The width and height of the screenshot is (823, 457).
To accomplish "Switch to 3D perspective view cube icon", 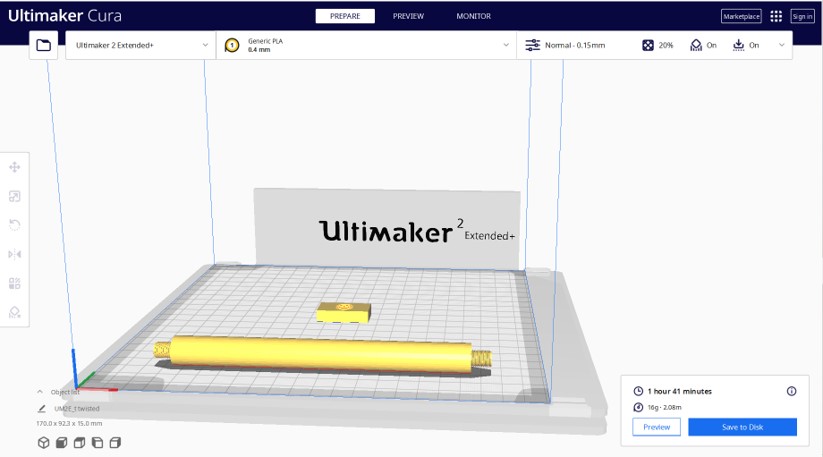I will click(x=43, y=442).
